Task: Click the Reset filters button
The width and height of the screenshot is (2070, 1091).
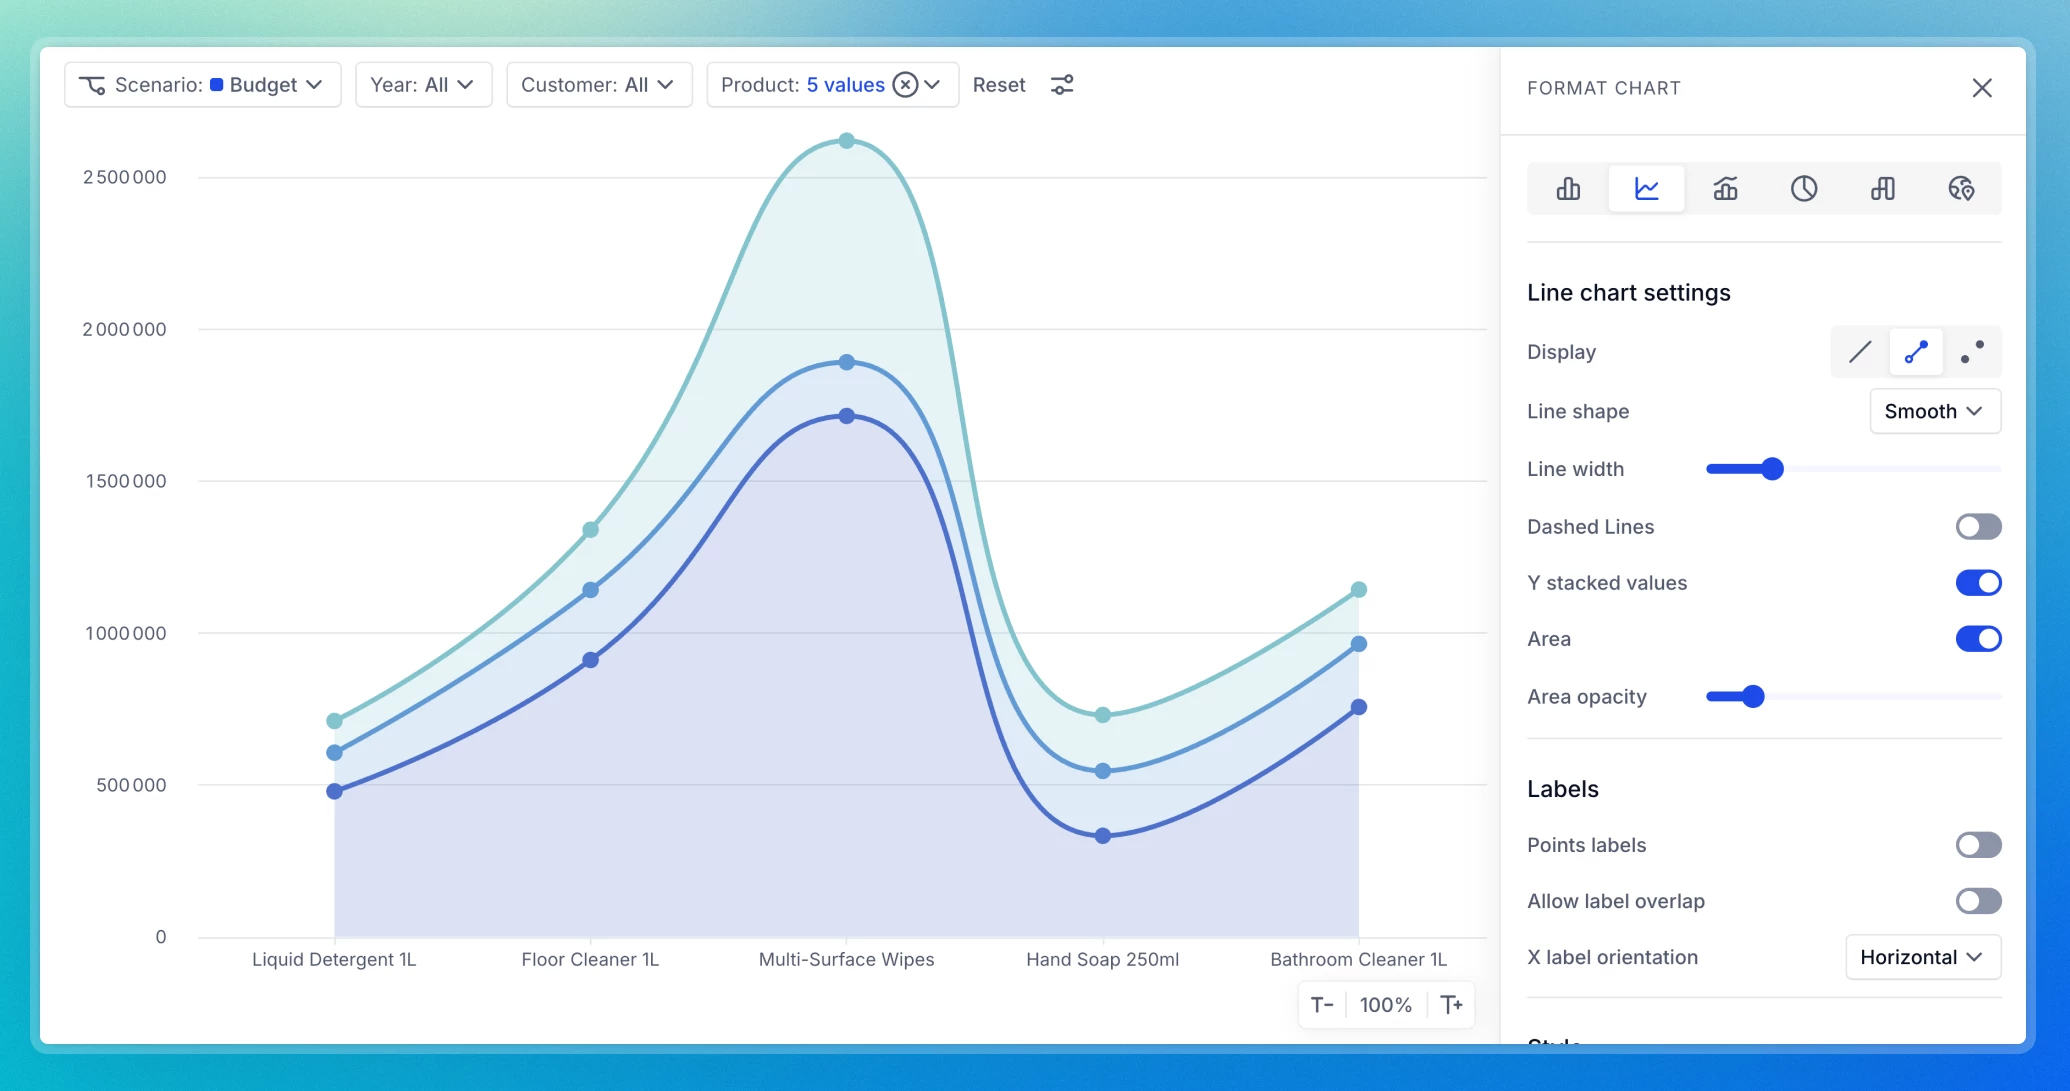Action: (999, 85)
